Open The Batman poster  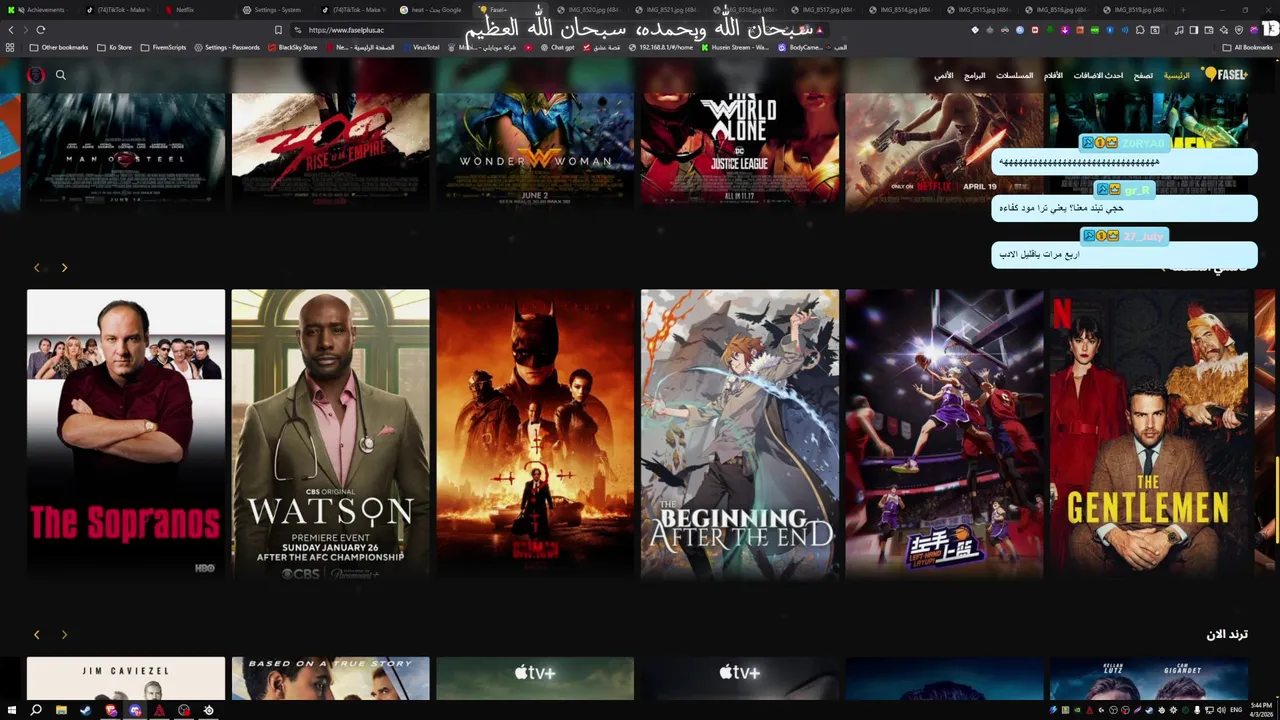point(535,434)
